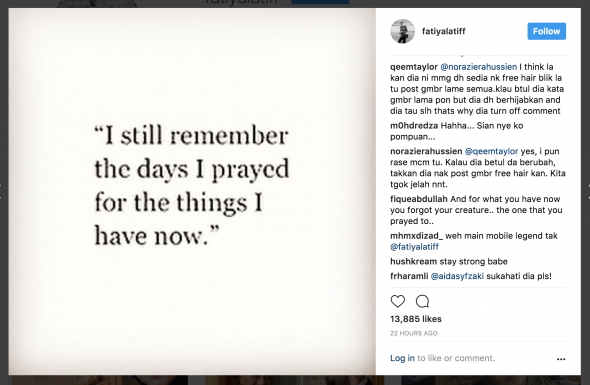Open qeemtaylor commenter profile
This screenshot has height=385, width=590.
414,67
